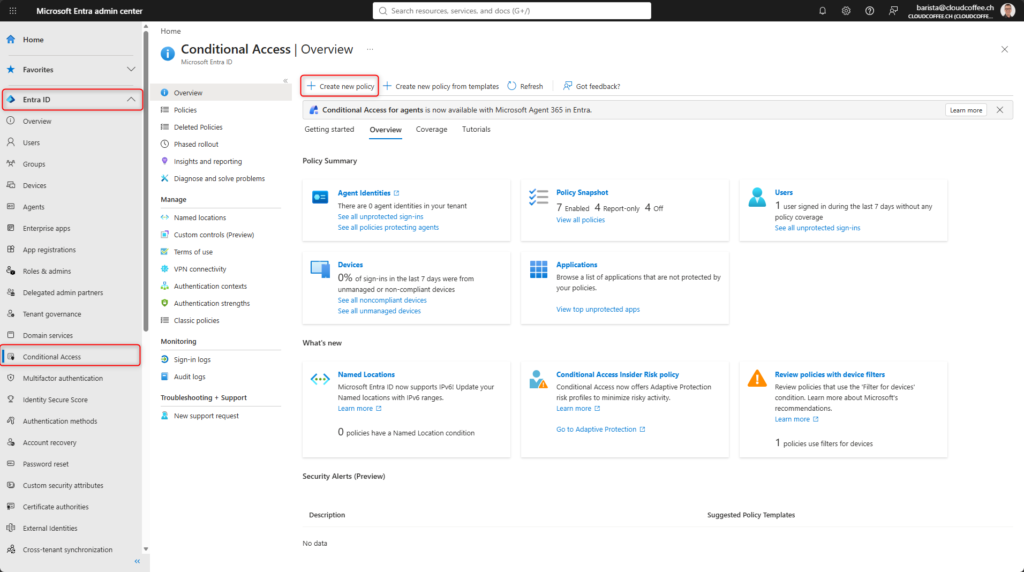This screenshot has height=572, width=1024.
Task: Click the Password reset icon
Action: pos(11,464)
